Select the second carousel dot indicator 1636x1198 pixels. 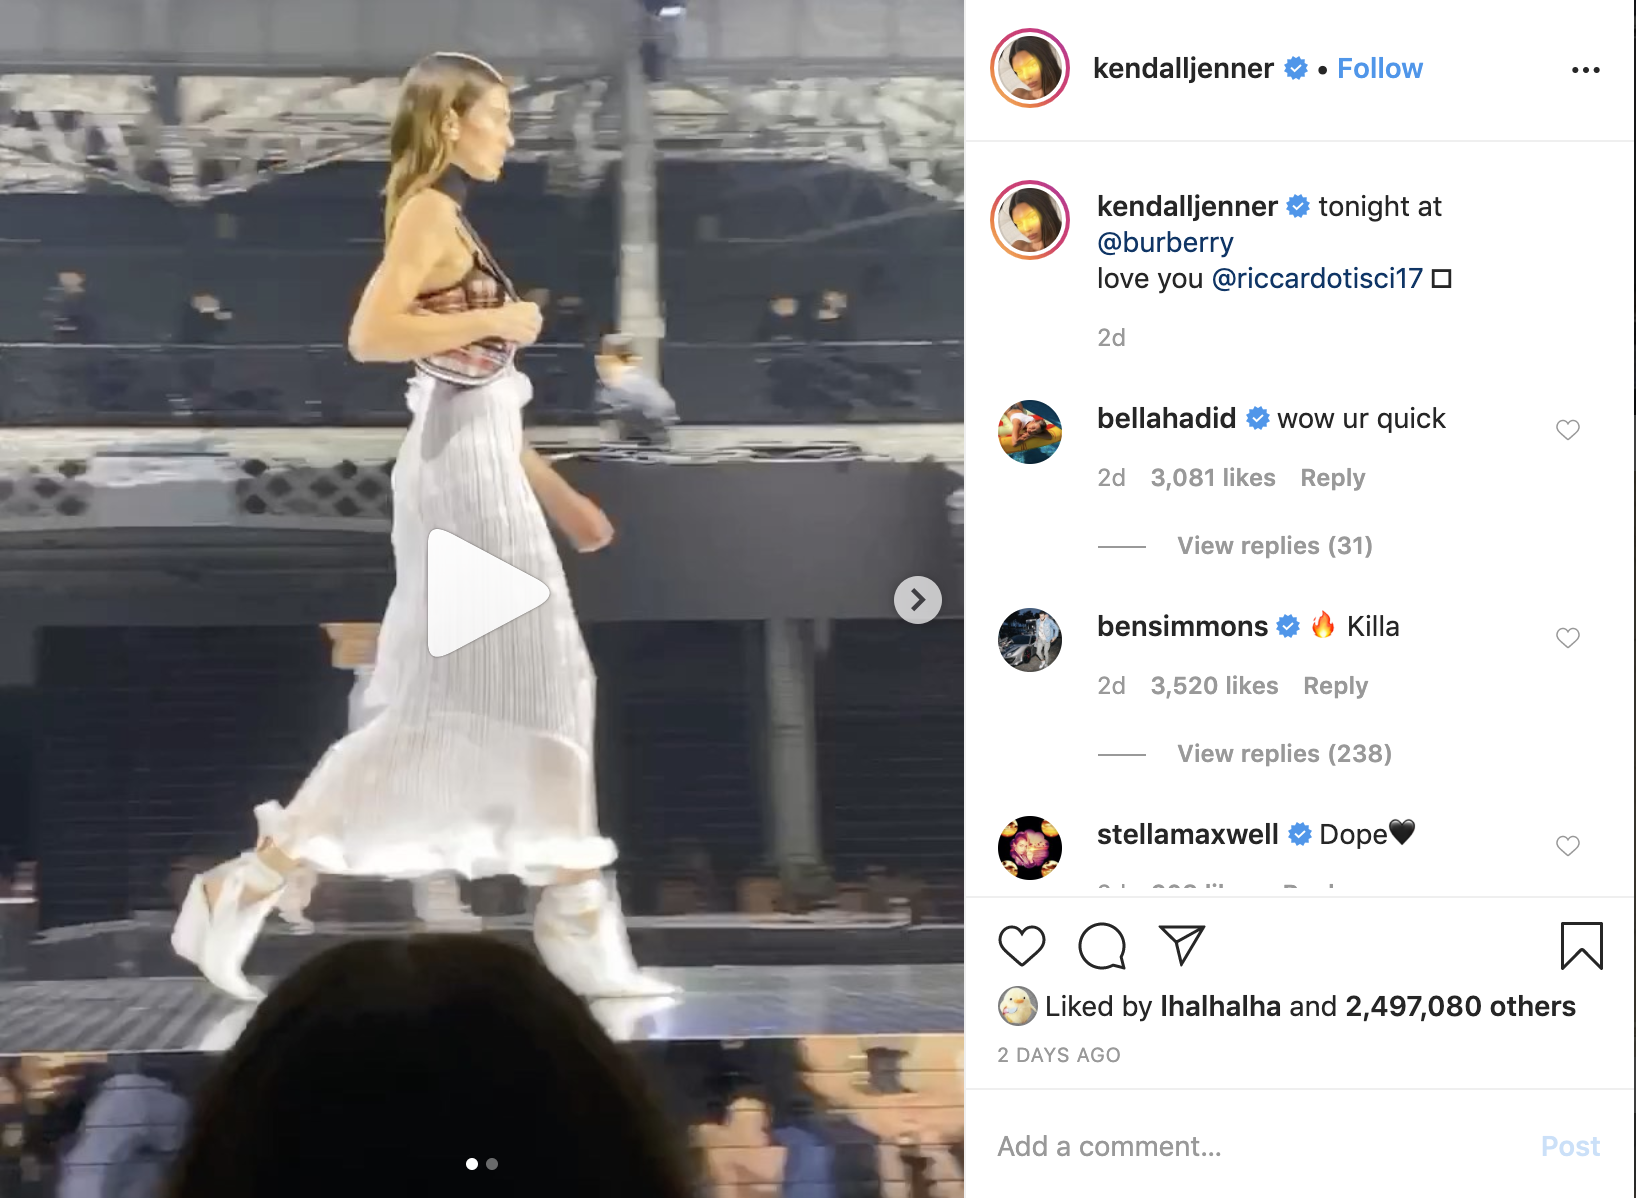pyautogui.click(x=492, y=1164)
